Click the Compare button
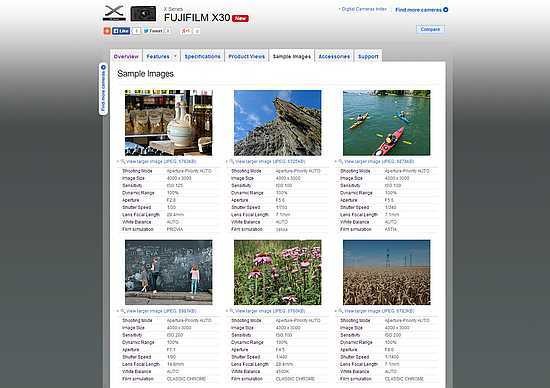 tap(430, 29)
